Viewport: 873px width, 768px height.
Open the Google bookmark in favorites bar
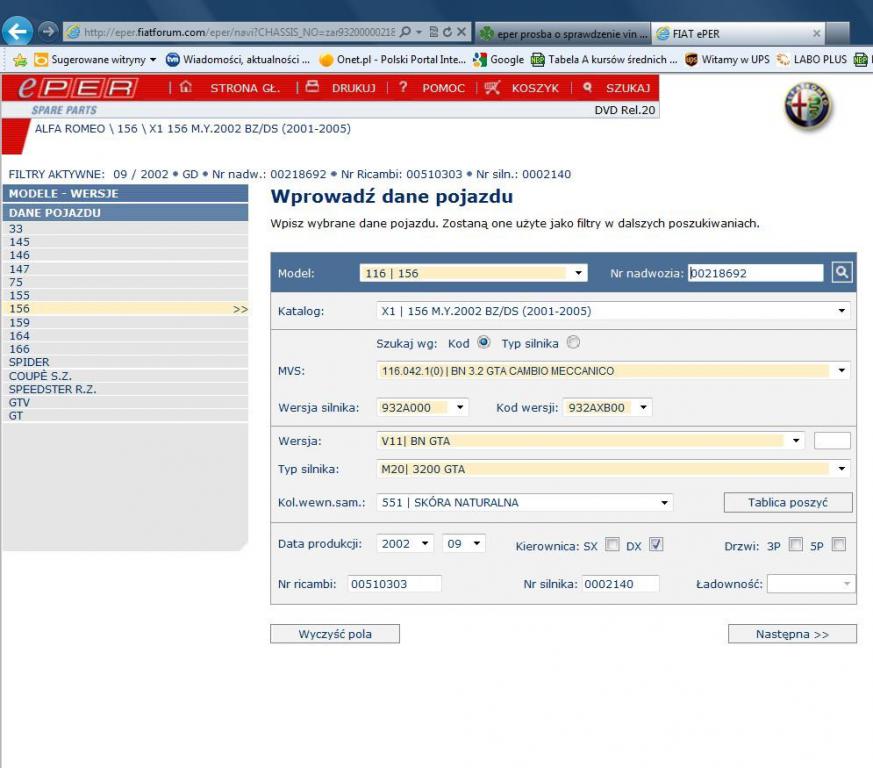(x=499, y=60)
